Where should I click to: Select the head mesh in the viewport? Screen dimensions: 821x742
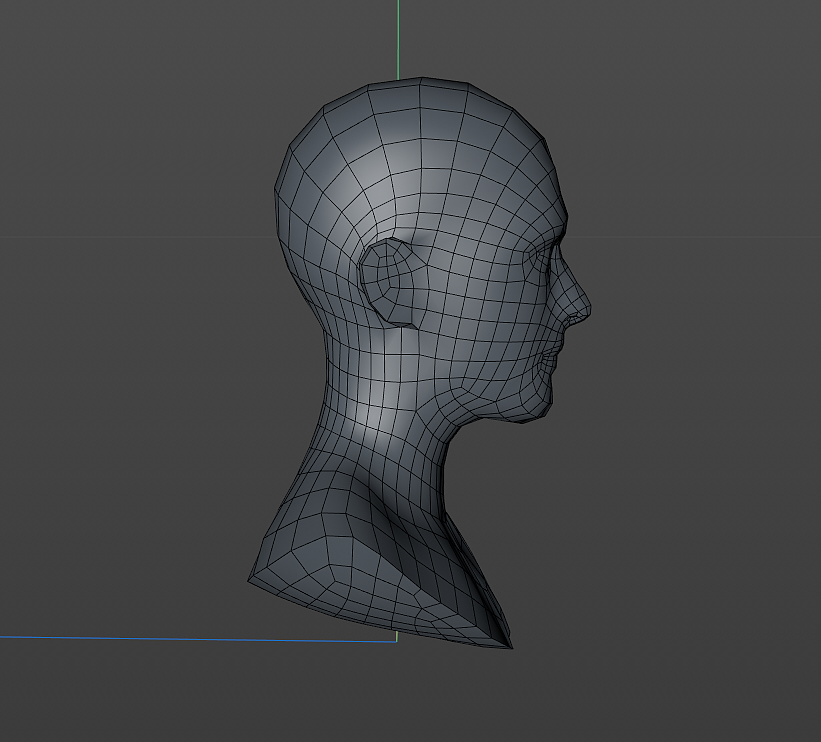point(419,361)
